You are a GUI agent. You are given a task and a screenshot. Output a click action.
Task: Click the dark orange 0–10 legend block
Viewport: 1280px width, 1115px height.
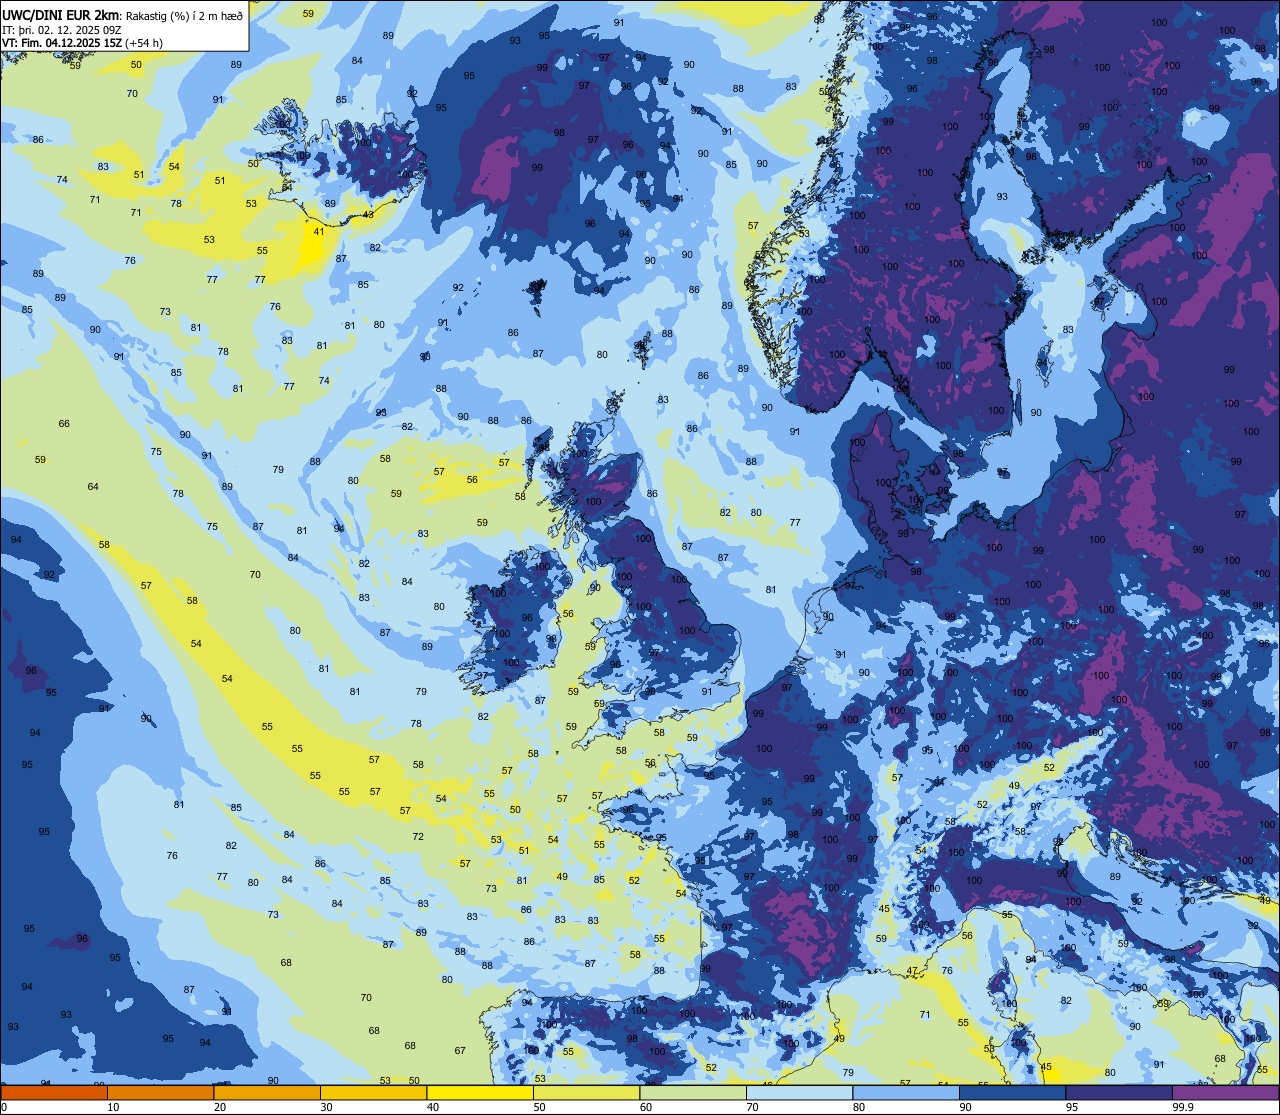(54, 1092)
